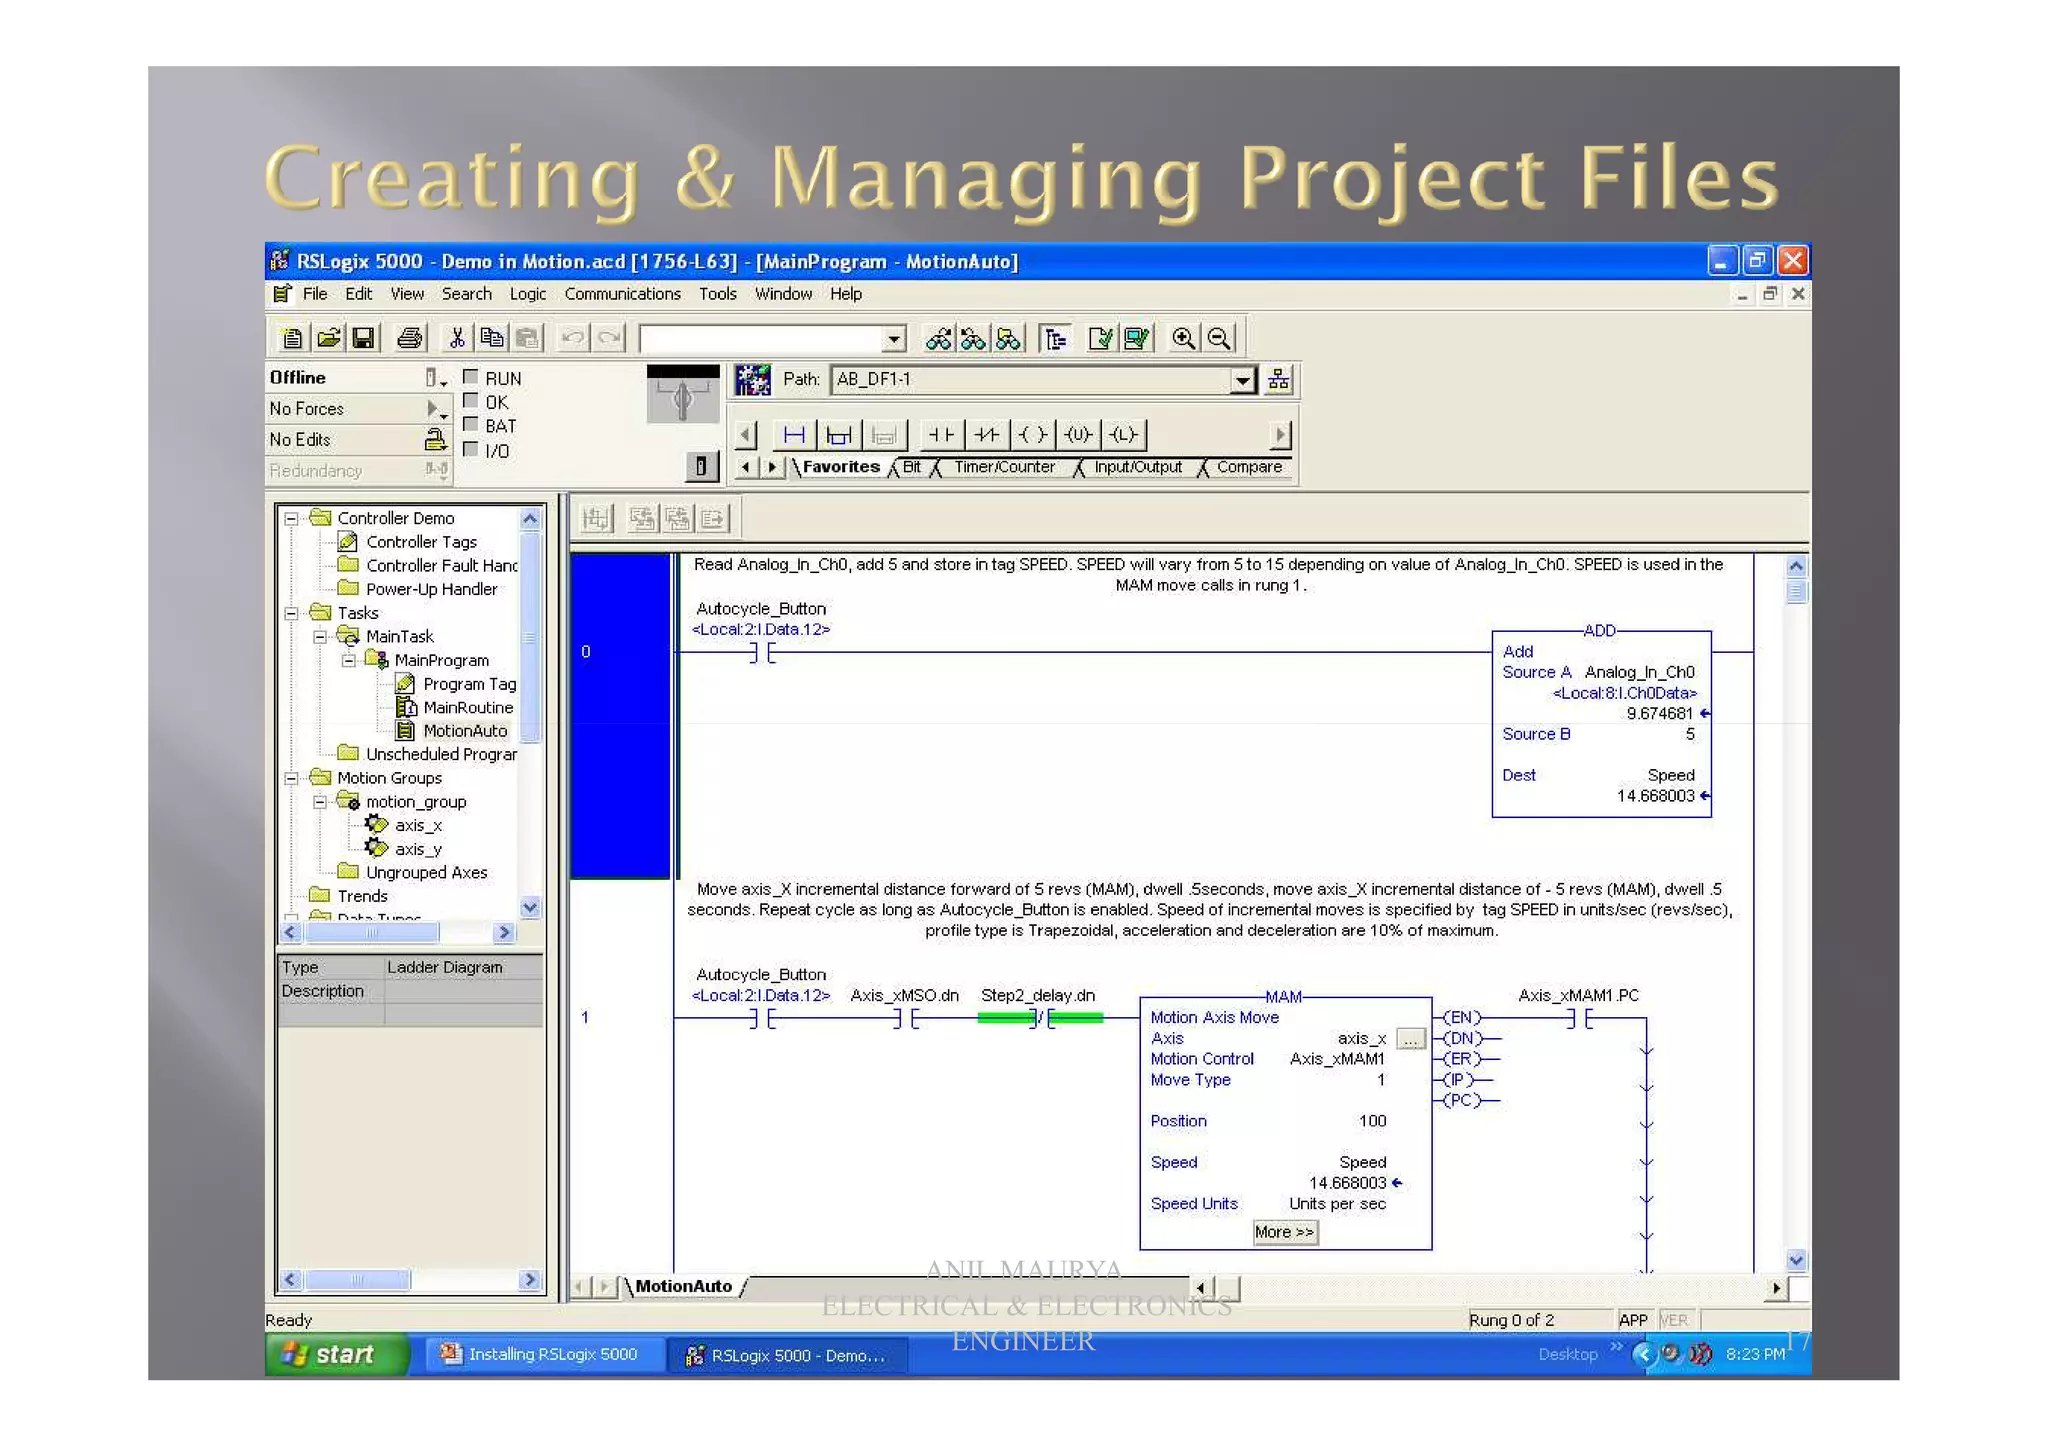This screenshot has height=1447, width=2048.
Task: Click the More >> button in MAM block
Action: (1284, 1232)
